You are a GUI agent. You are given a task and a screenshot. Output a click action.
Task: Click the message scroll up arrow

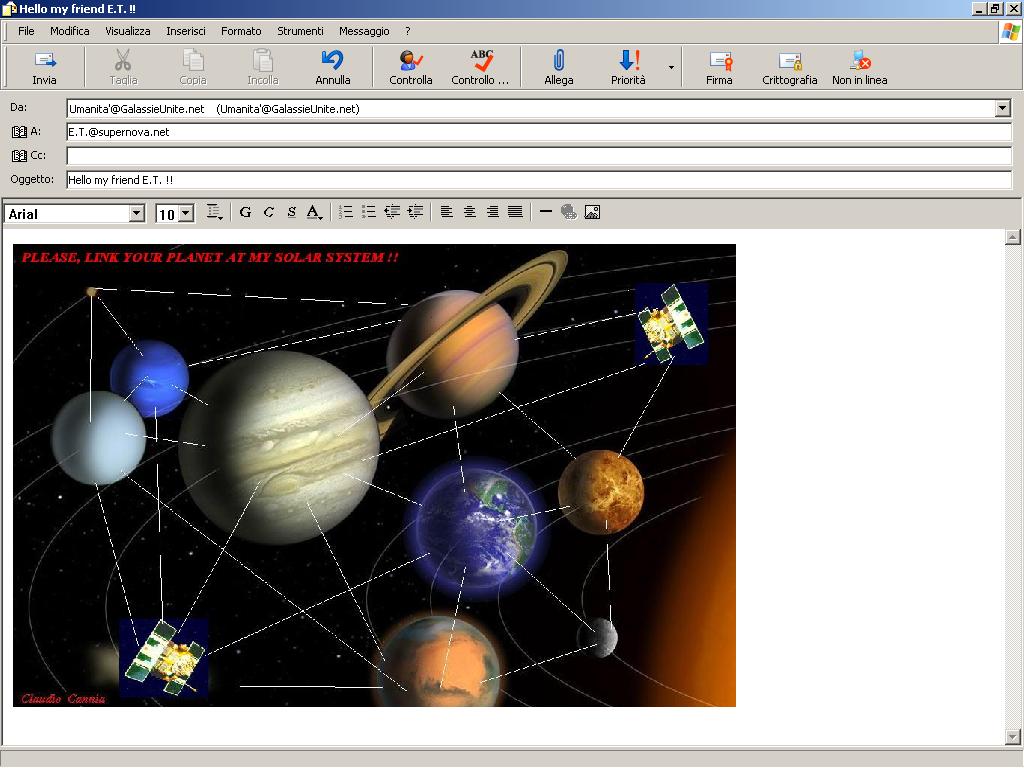1012,236
